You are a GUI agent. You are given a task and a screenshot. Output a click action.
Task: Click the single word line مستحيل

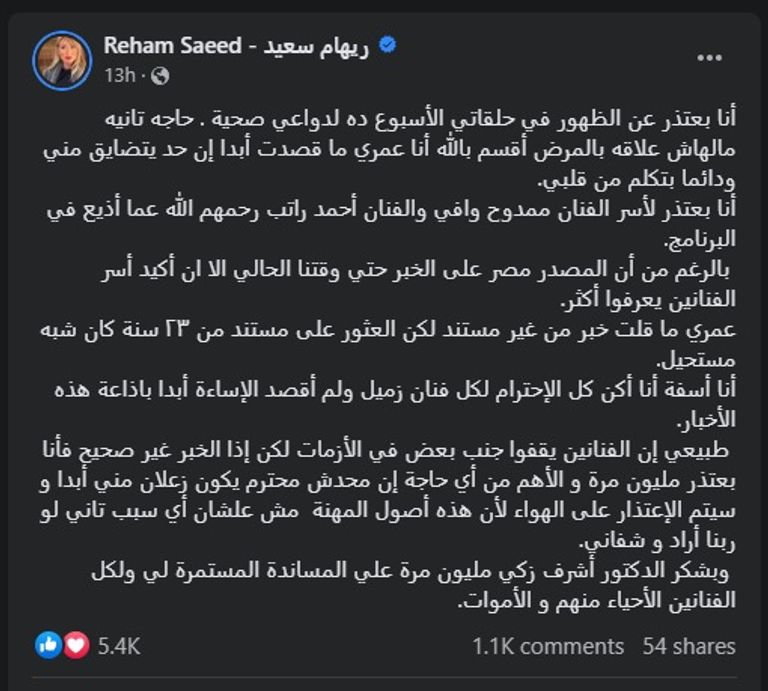point(698,359)
